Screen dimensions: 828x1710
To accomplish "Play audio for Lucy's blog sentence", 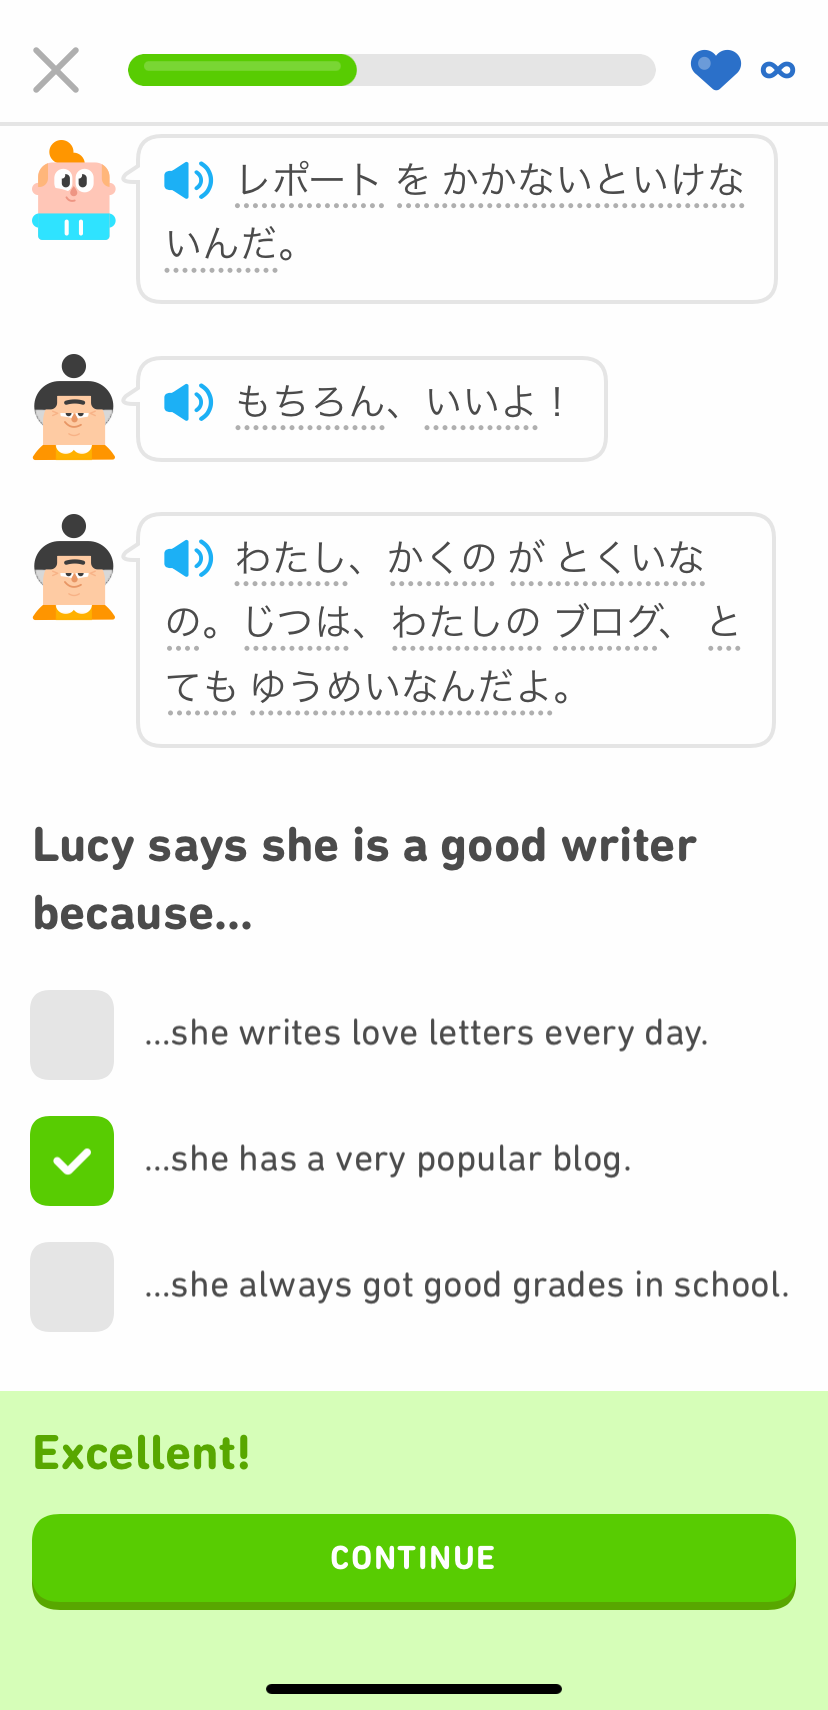I will [189, 559].
